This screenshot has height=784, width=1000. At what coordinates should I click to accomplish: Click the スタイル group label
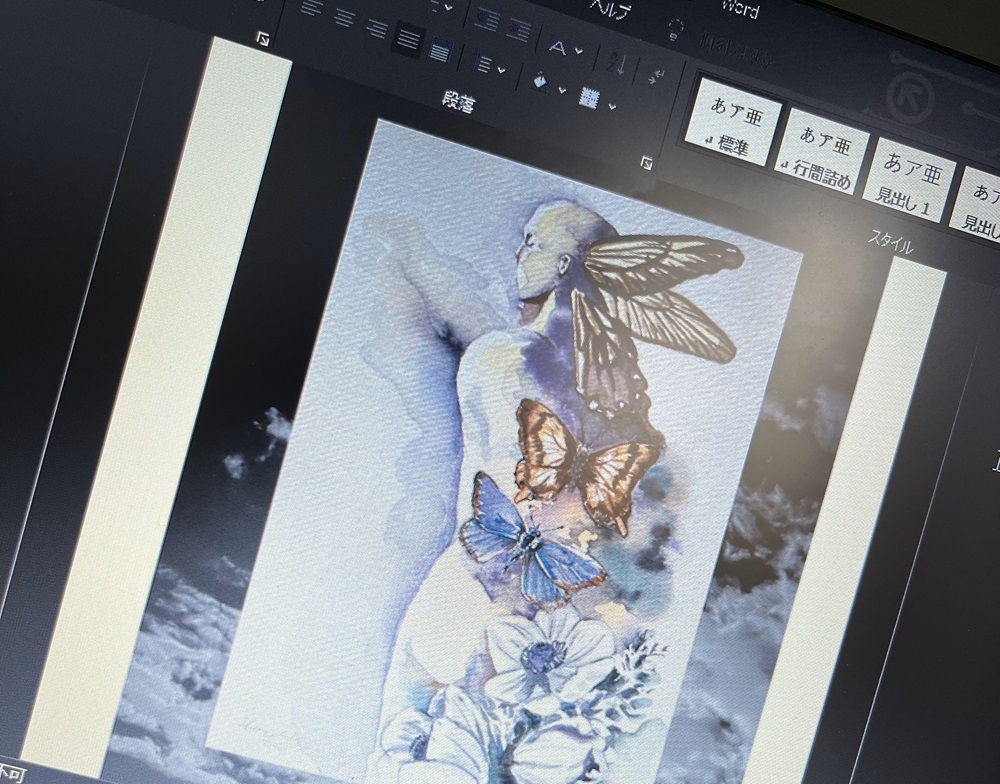click(890, 242)
